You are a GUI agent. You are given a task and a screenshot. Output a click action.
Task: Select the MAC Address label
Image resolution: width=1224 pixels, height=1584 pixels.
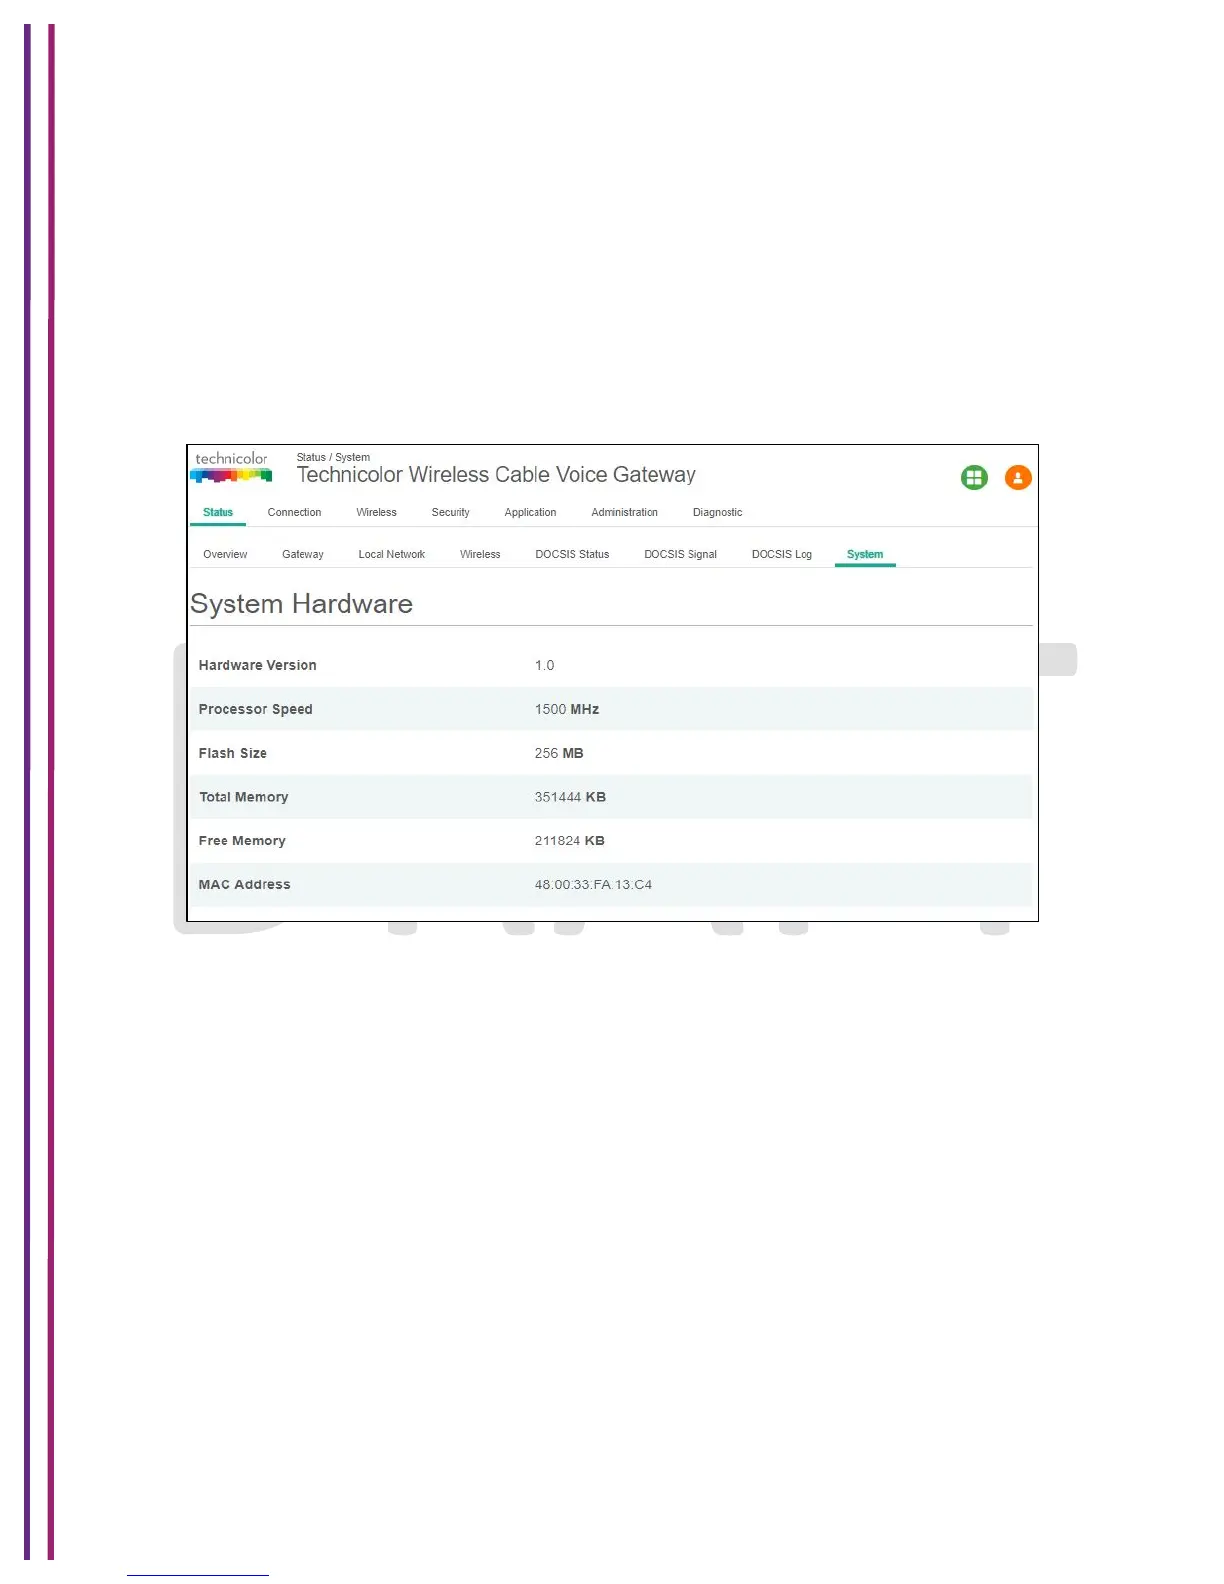[x=244, y=885]
